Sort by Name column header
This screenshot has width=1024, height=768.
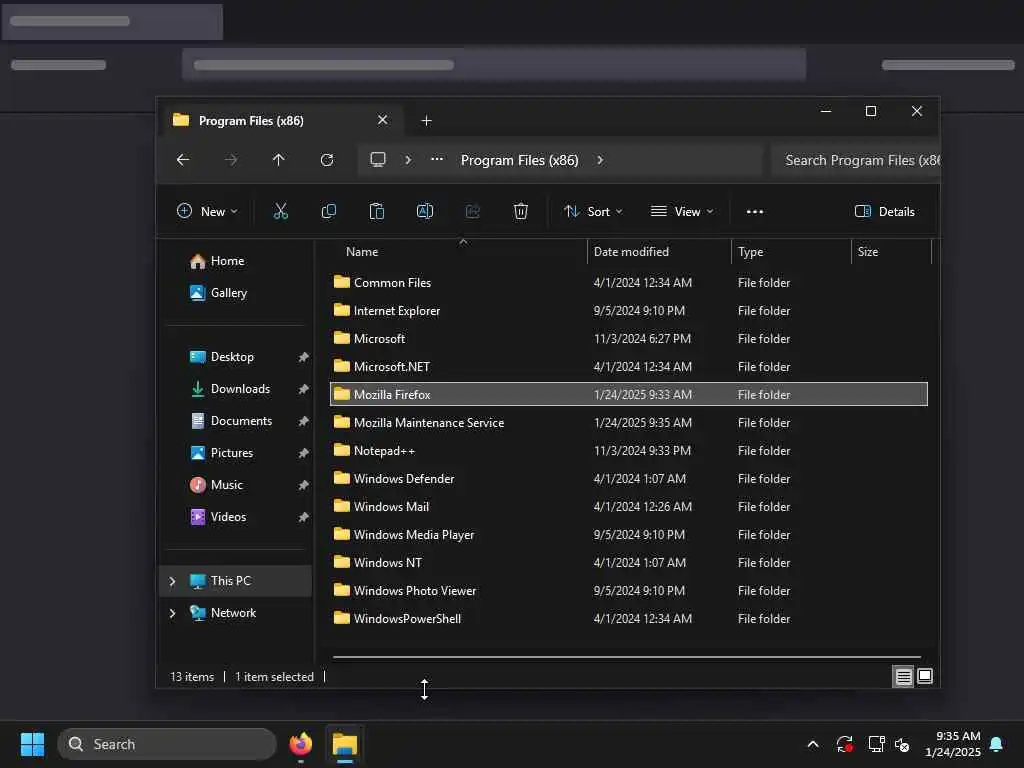(x=362, y=252)
